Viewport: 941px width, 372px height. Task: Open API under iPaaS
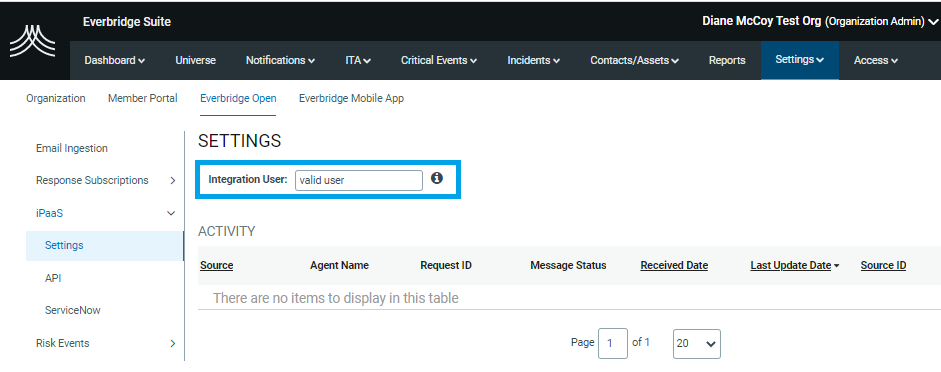(53, 278)
